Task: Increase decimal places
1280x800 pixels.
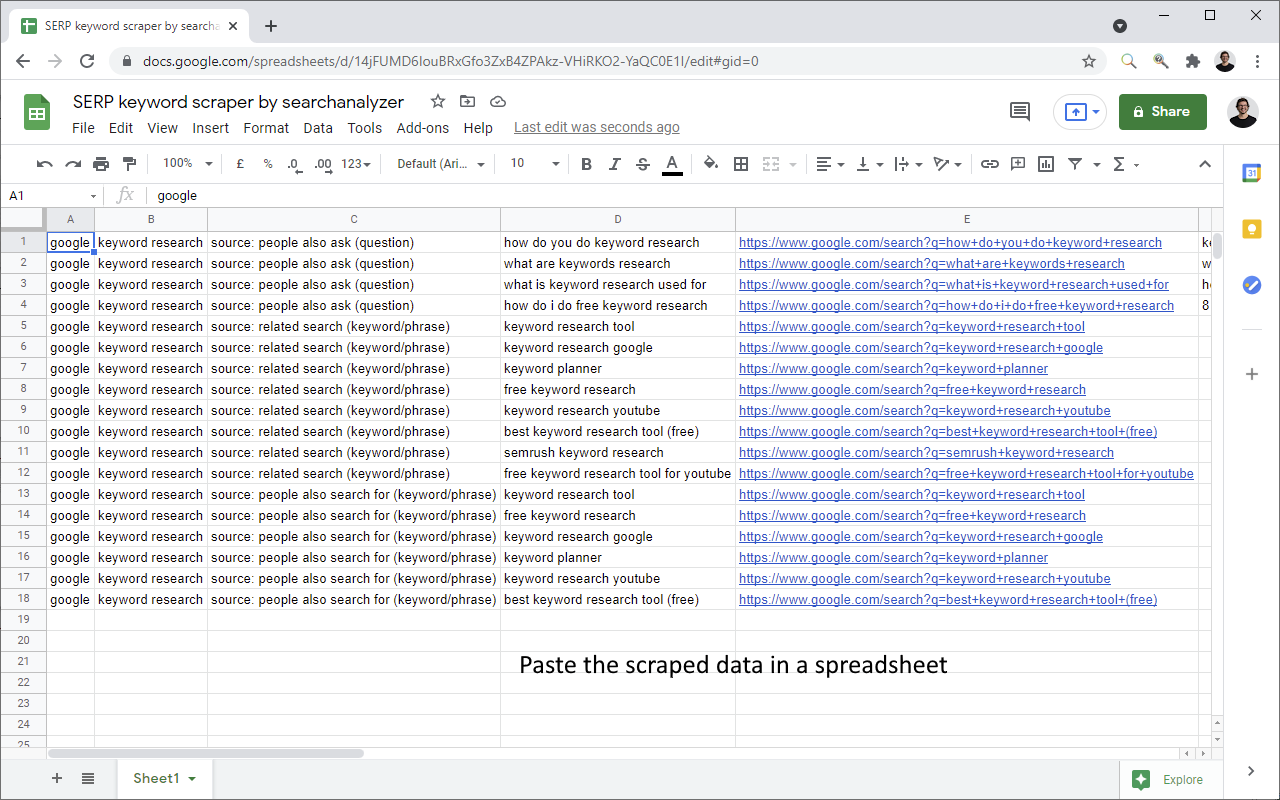Action: 323,164
